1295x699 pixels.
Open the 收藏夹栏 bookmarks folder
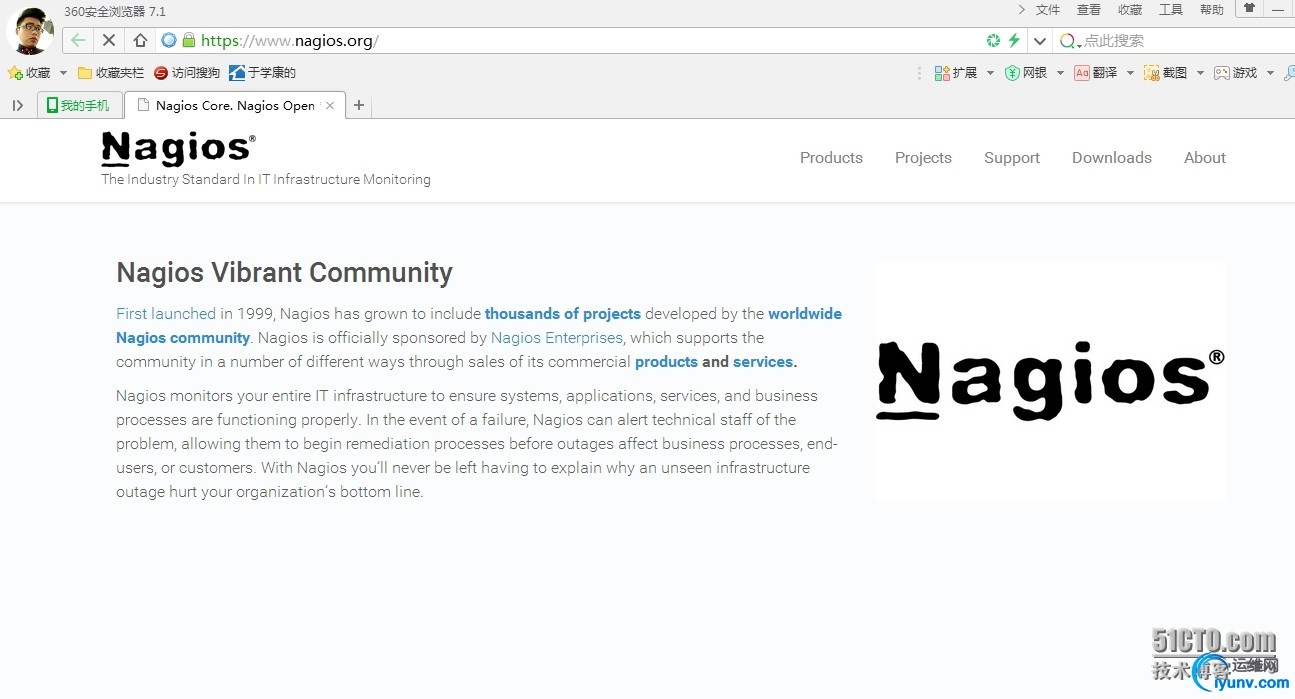111,73
